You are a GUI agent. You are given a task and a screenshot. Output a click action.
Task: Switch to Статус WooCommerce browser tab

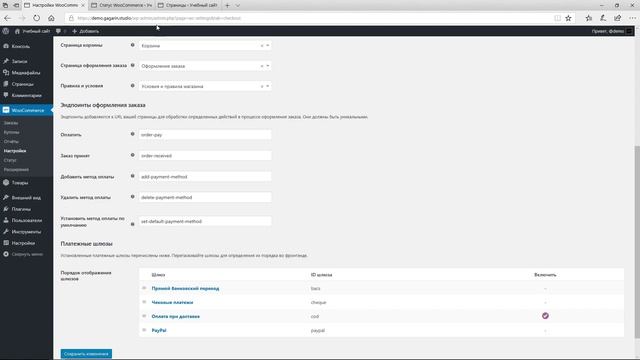click(122, 5)
